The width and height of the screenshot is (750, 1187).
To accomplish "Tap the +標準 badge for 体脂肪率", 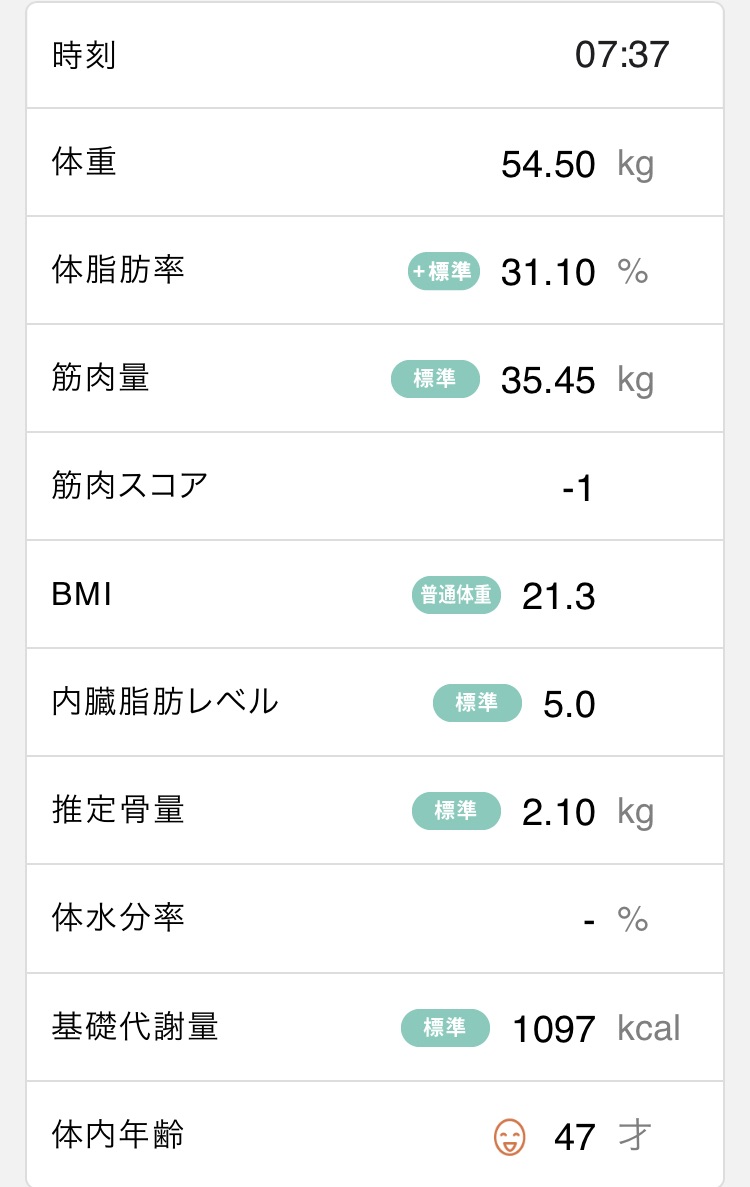I will 443,271.
